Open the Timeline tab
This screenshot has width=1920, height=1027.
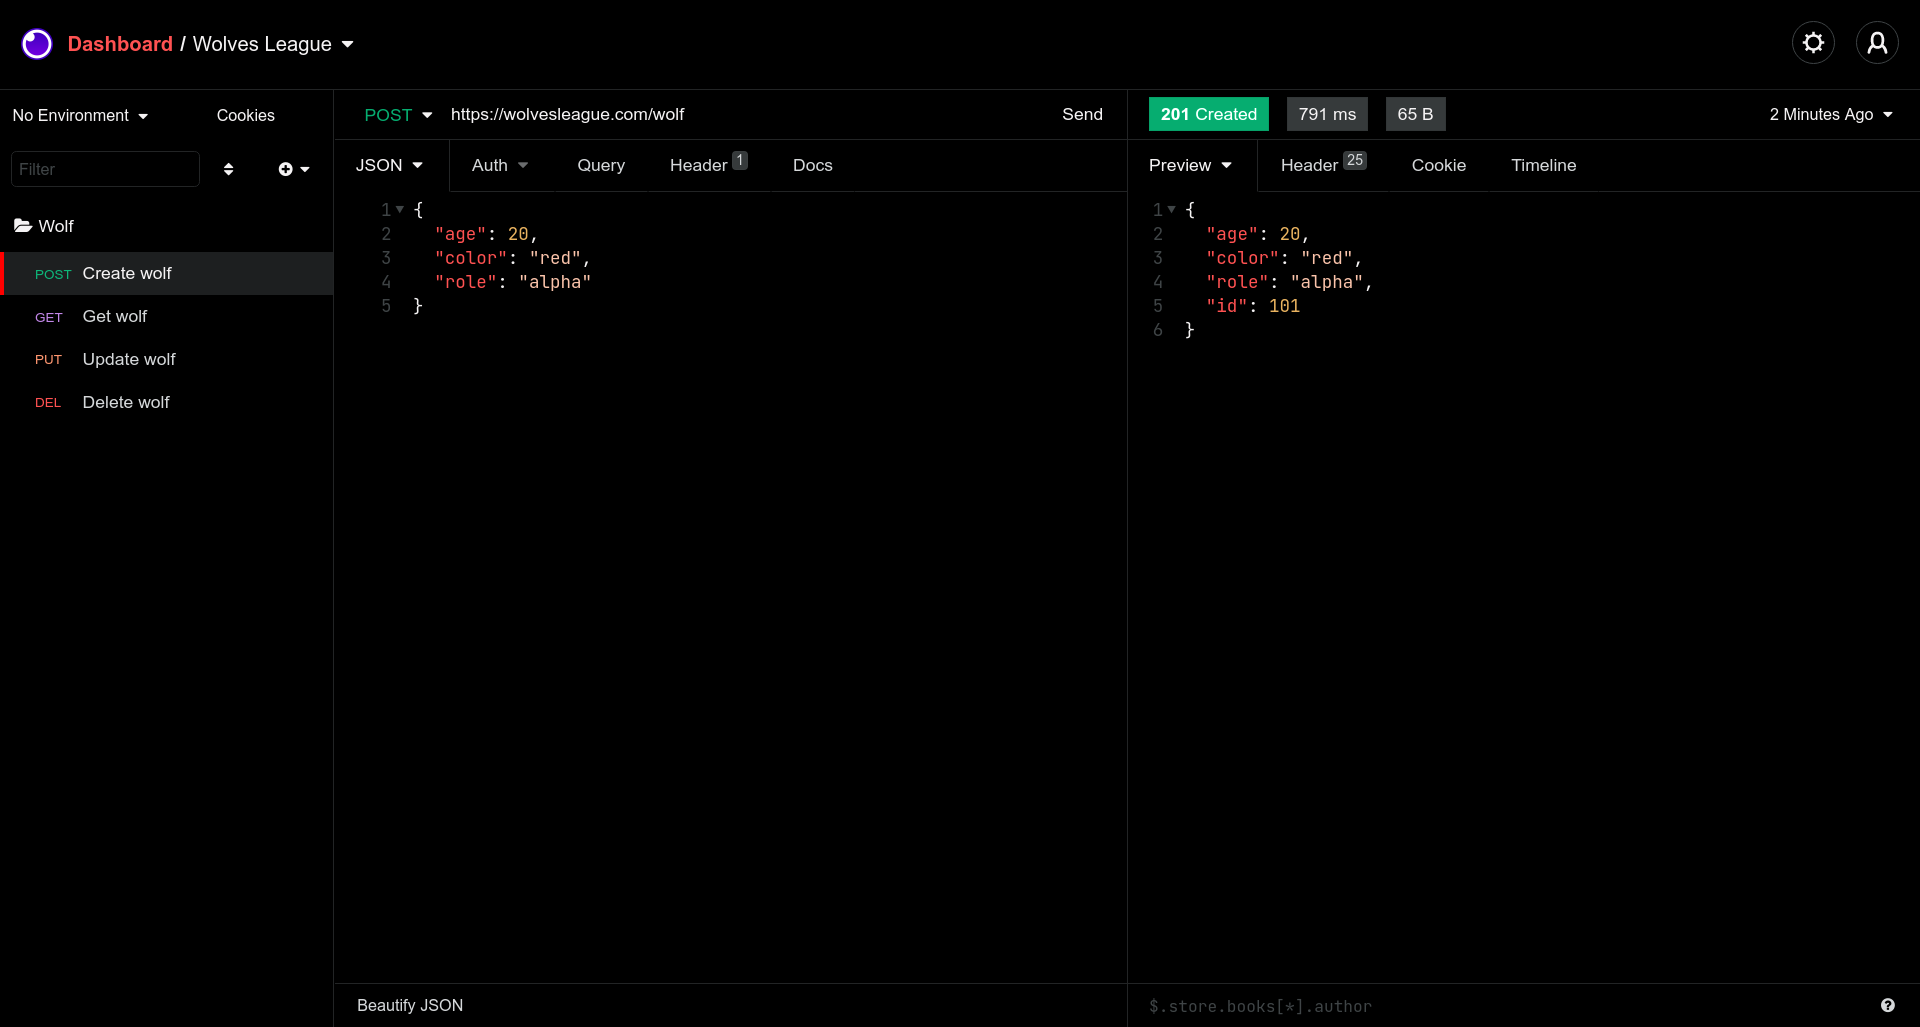(1543, 165)
